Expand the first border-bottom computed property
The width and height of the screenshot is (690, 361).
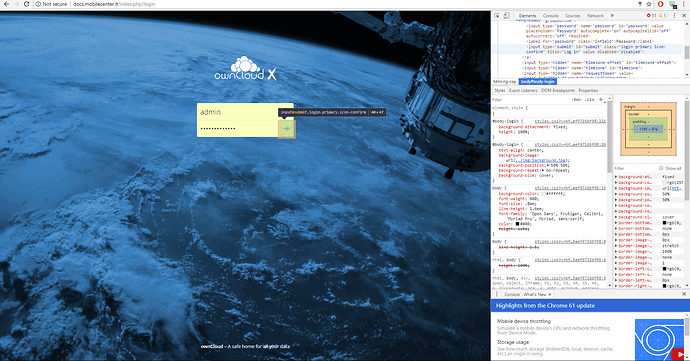click(616, 223)
